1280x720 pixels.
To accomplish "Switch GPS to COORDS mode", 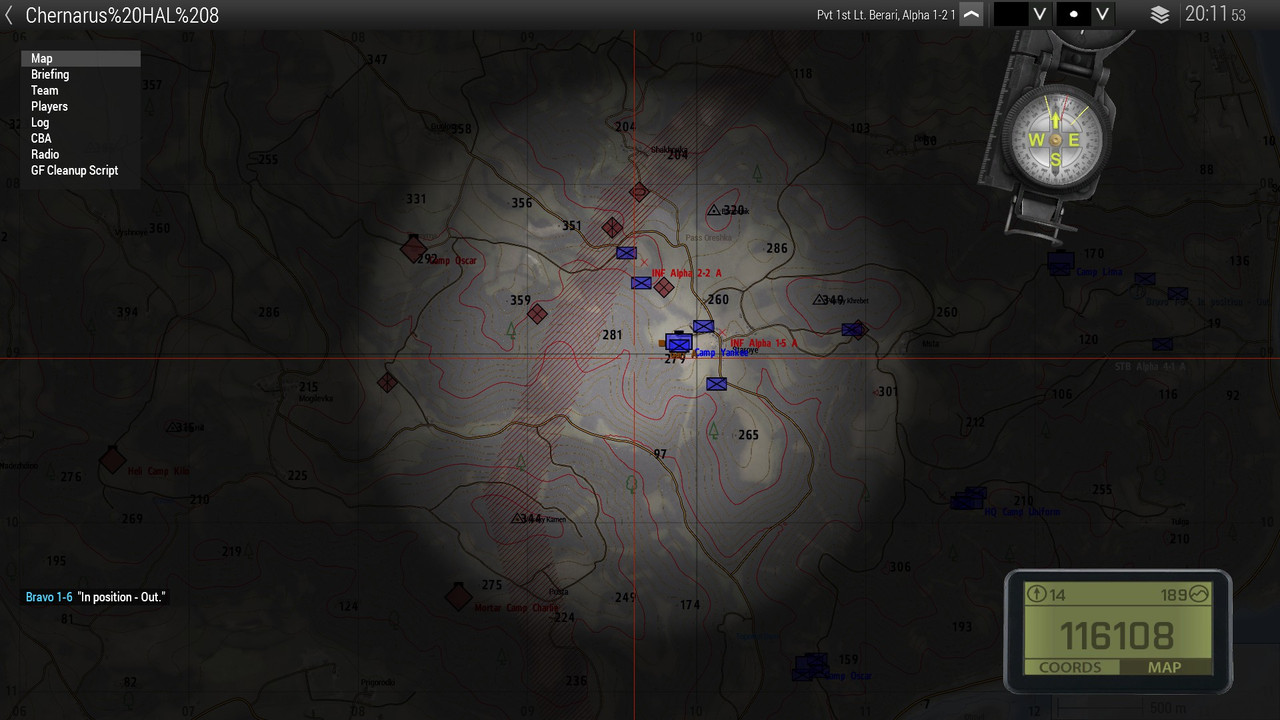I will [x=1070, y=667].
